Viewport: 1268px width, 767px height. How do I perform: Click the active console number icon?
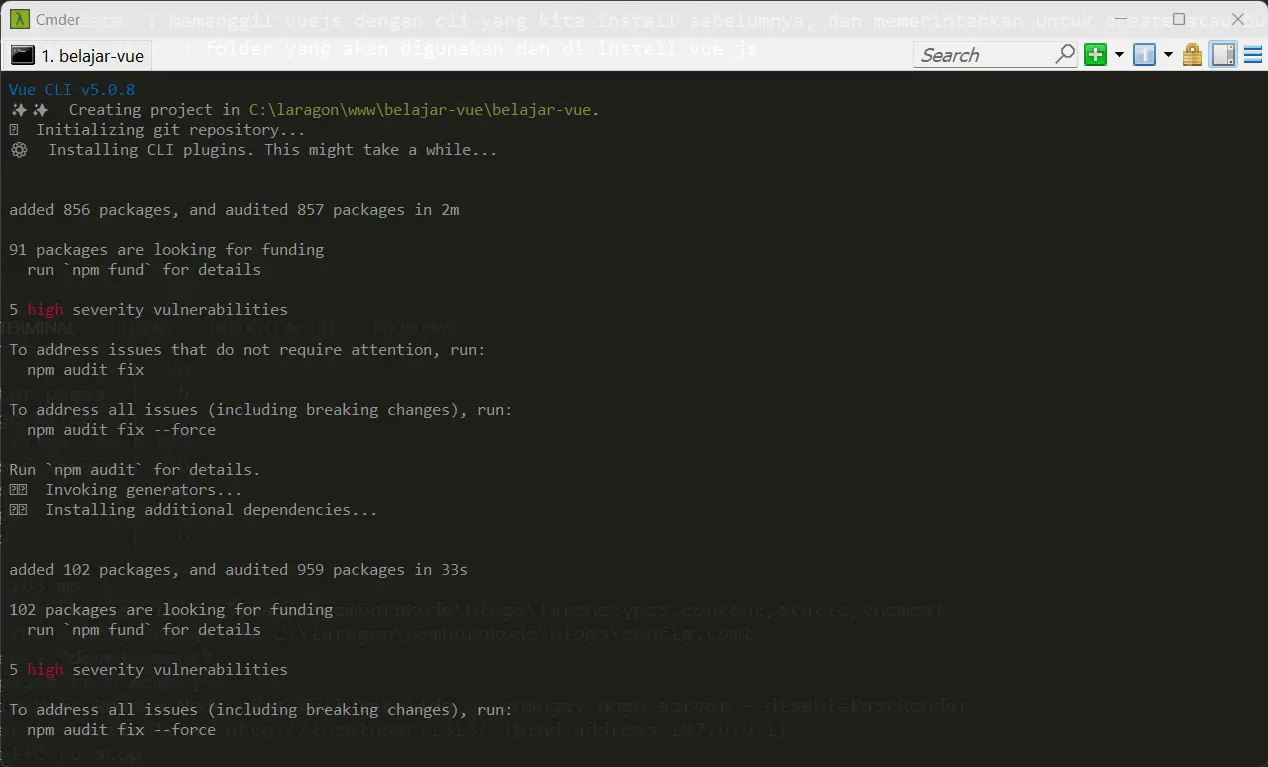(x=1145, y=55)
